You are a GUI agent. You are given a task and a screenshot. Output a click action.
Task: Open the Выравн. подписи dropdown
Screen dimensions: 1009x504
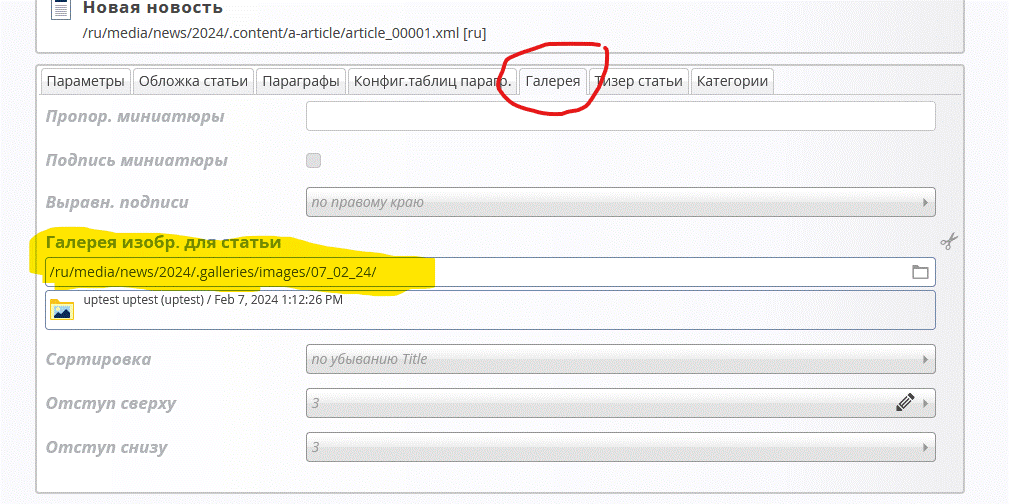pyautogui.click(x=620, y=202)
